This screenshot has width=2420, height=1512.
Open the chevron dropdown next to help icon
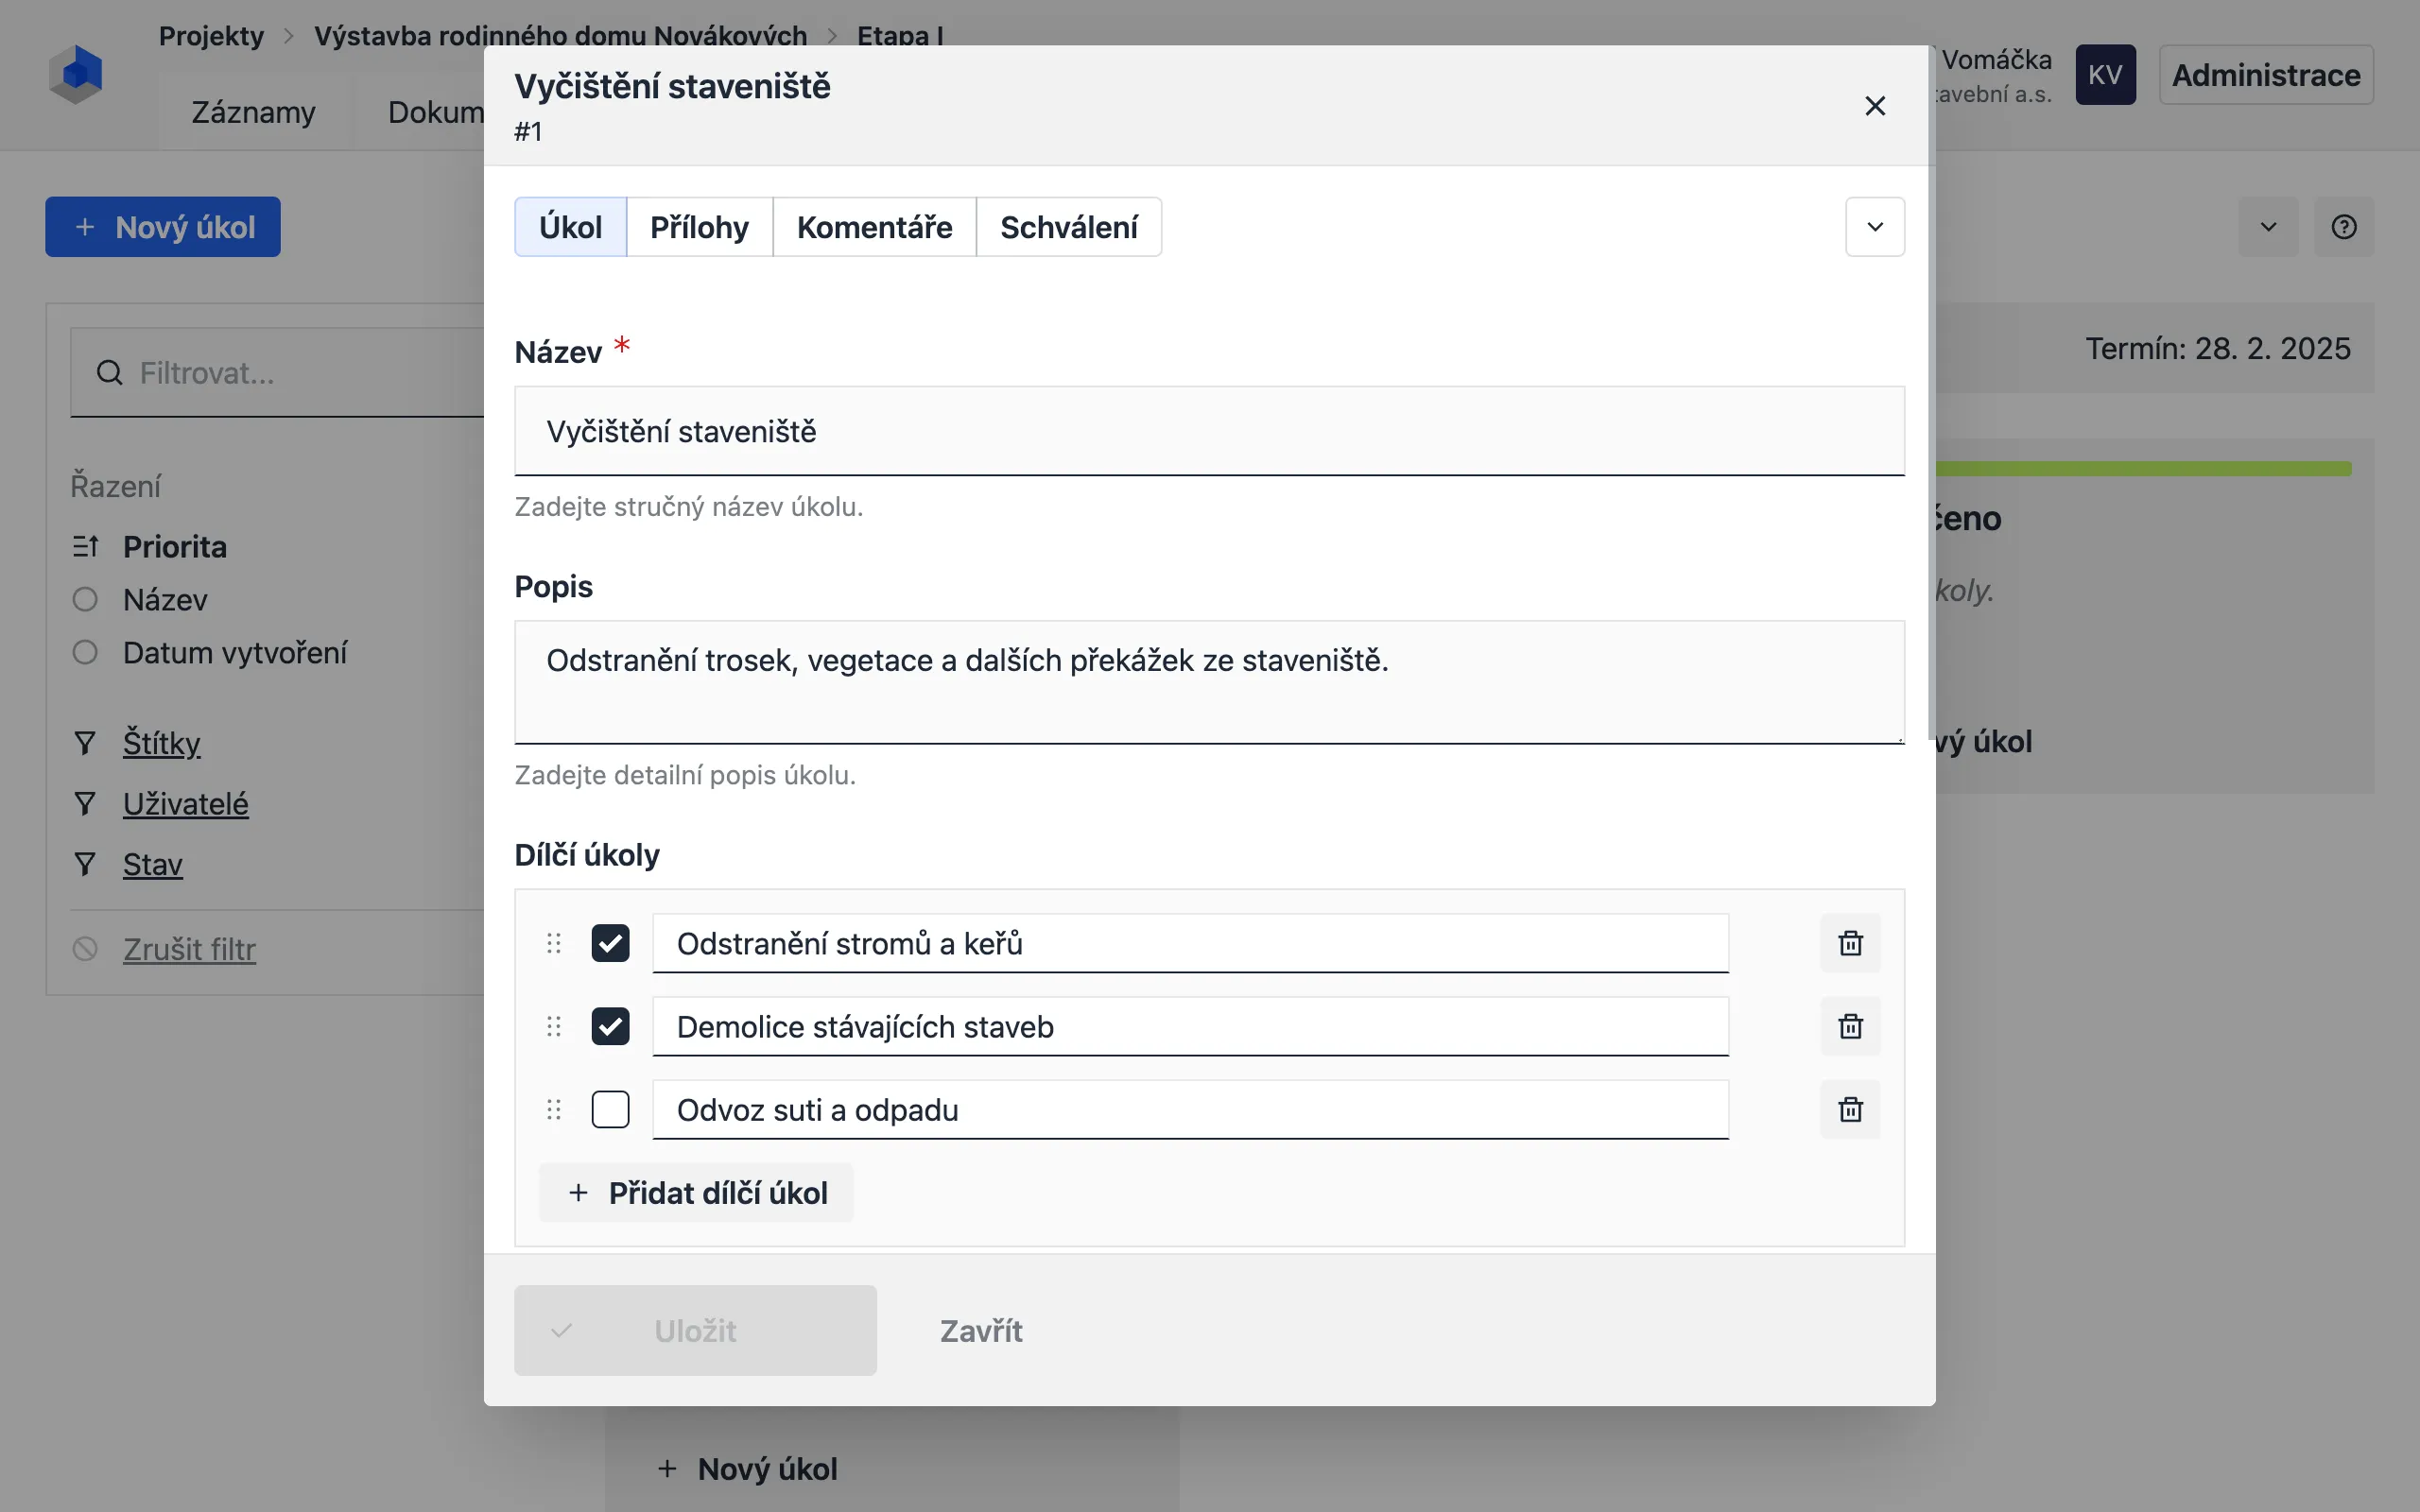(x=2268, y=227)
